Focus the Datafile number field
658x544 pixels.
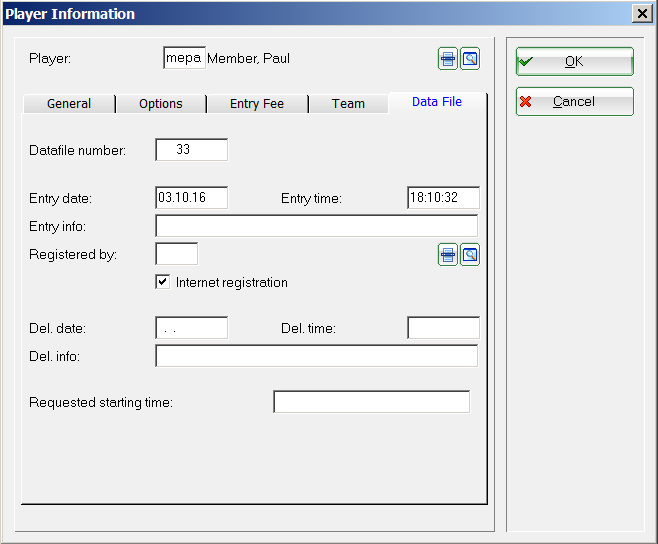pyautogui.click(x=191, y=150)
